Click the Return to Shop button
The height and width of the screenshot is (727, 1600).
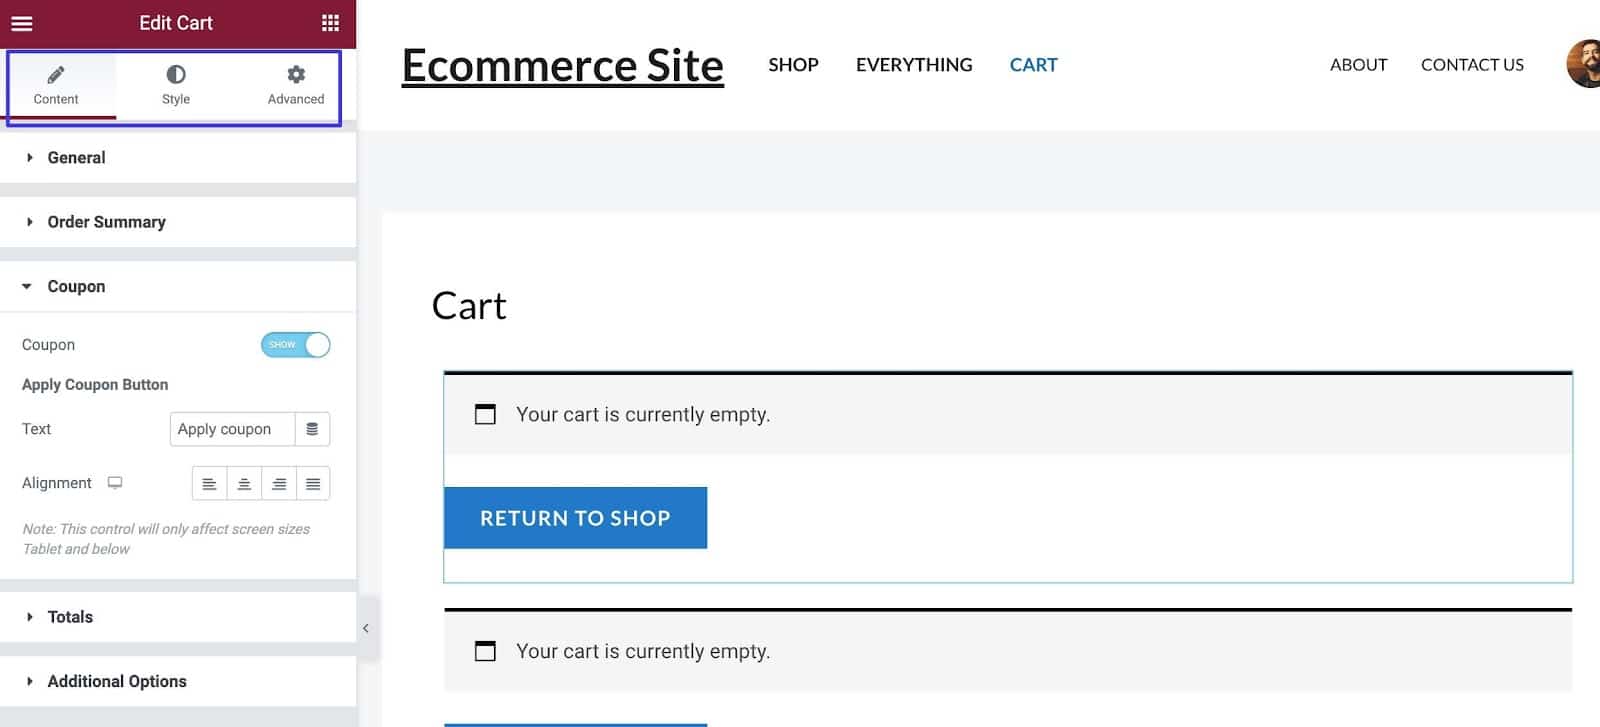(575, 518)
